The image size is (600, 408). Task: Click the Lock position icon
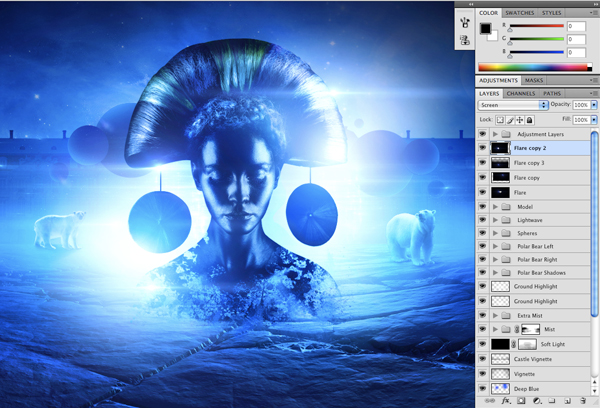[520, 120]
